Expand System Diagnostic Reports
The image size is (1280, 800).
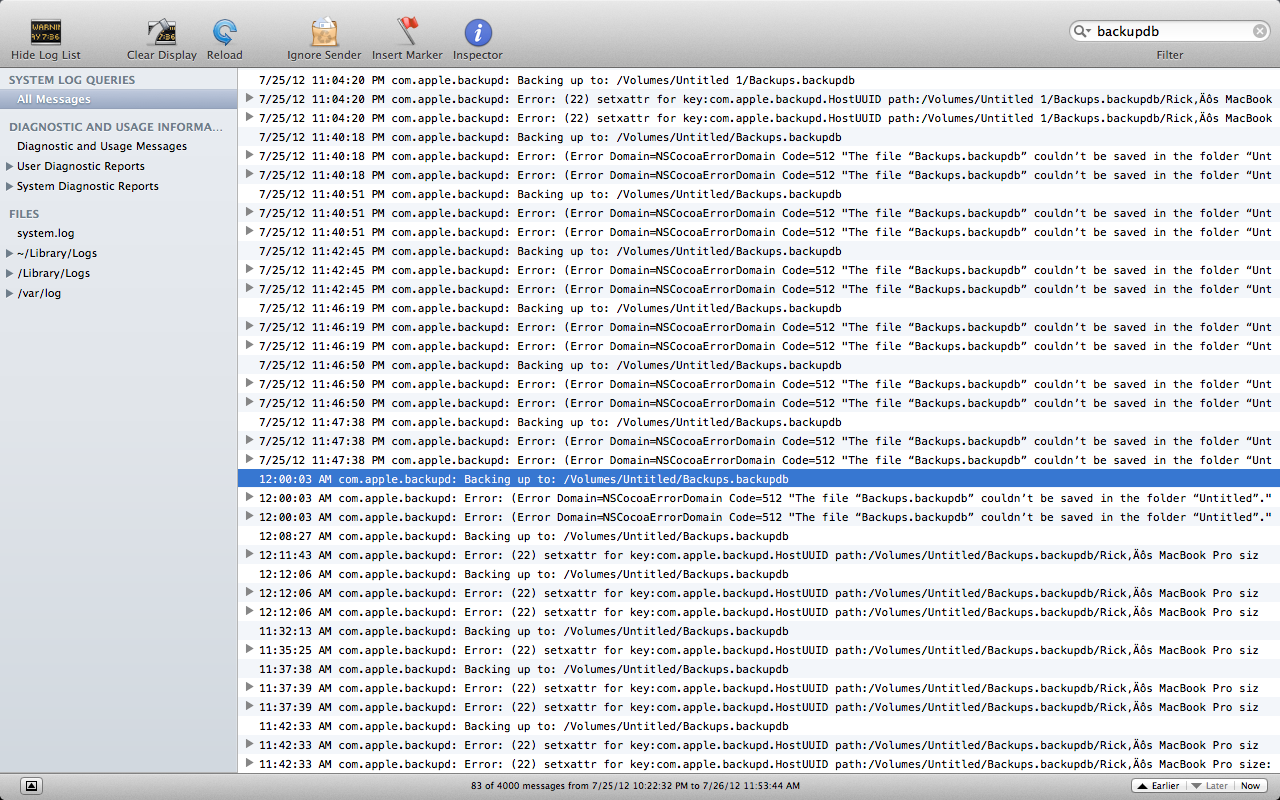(x=10, y=186)
